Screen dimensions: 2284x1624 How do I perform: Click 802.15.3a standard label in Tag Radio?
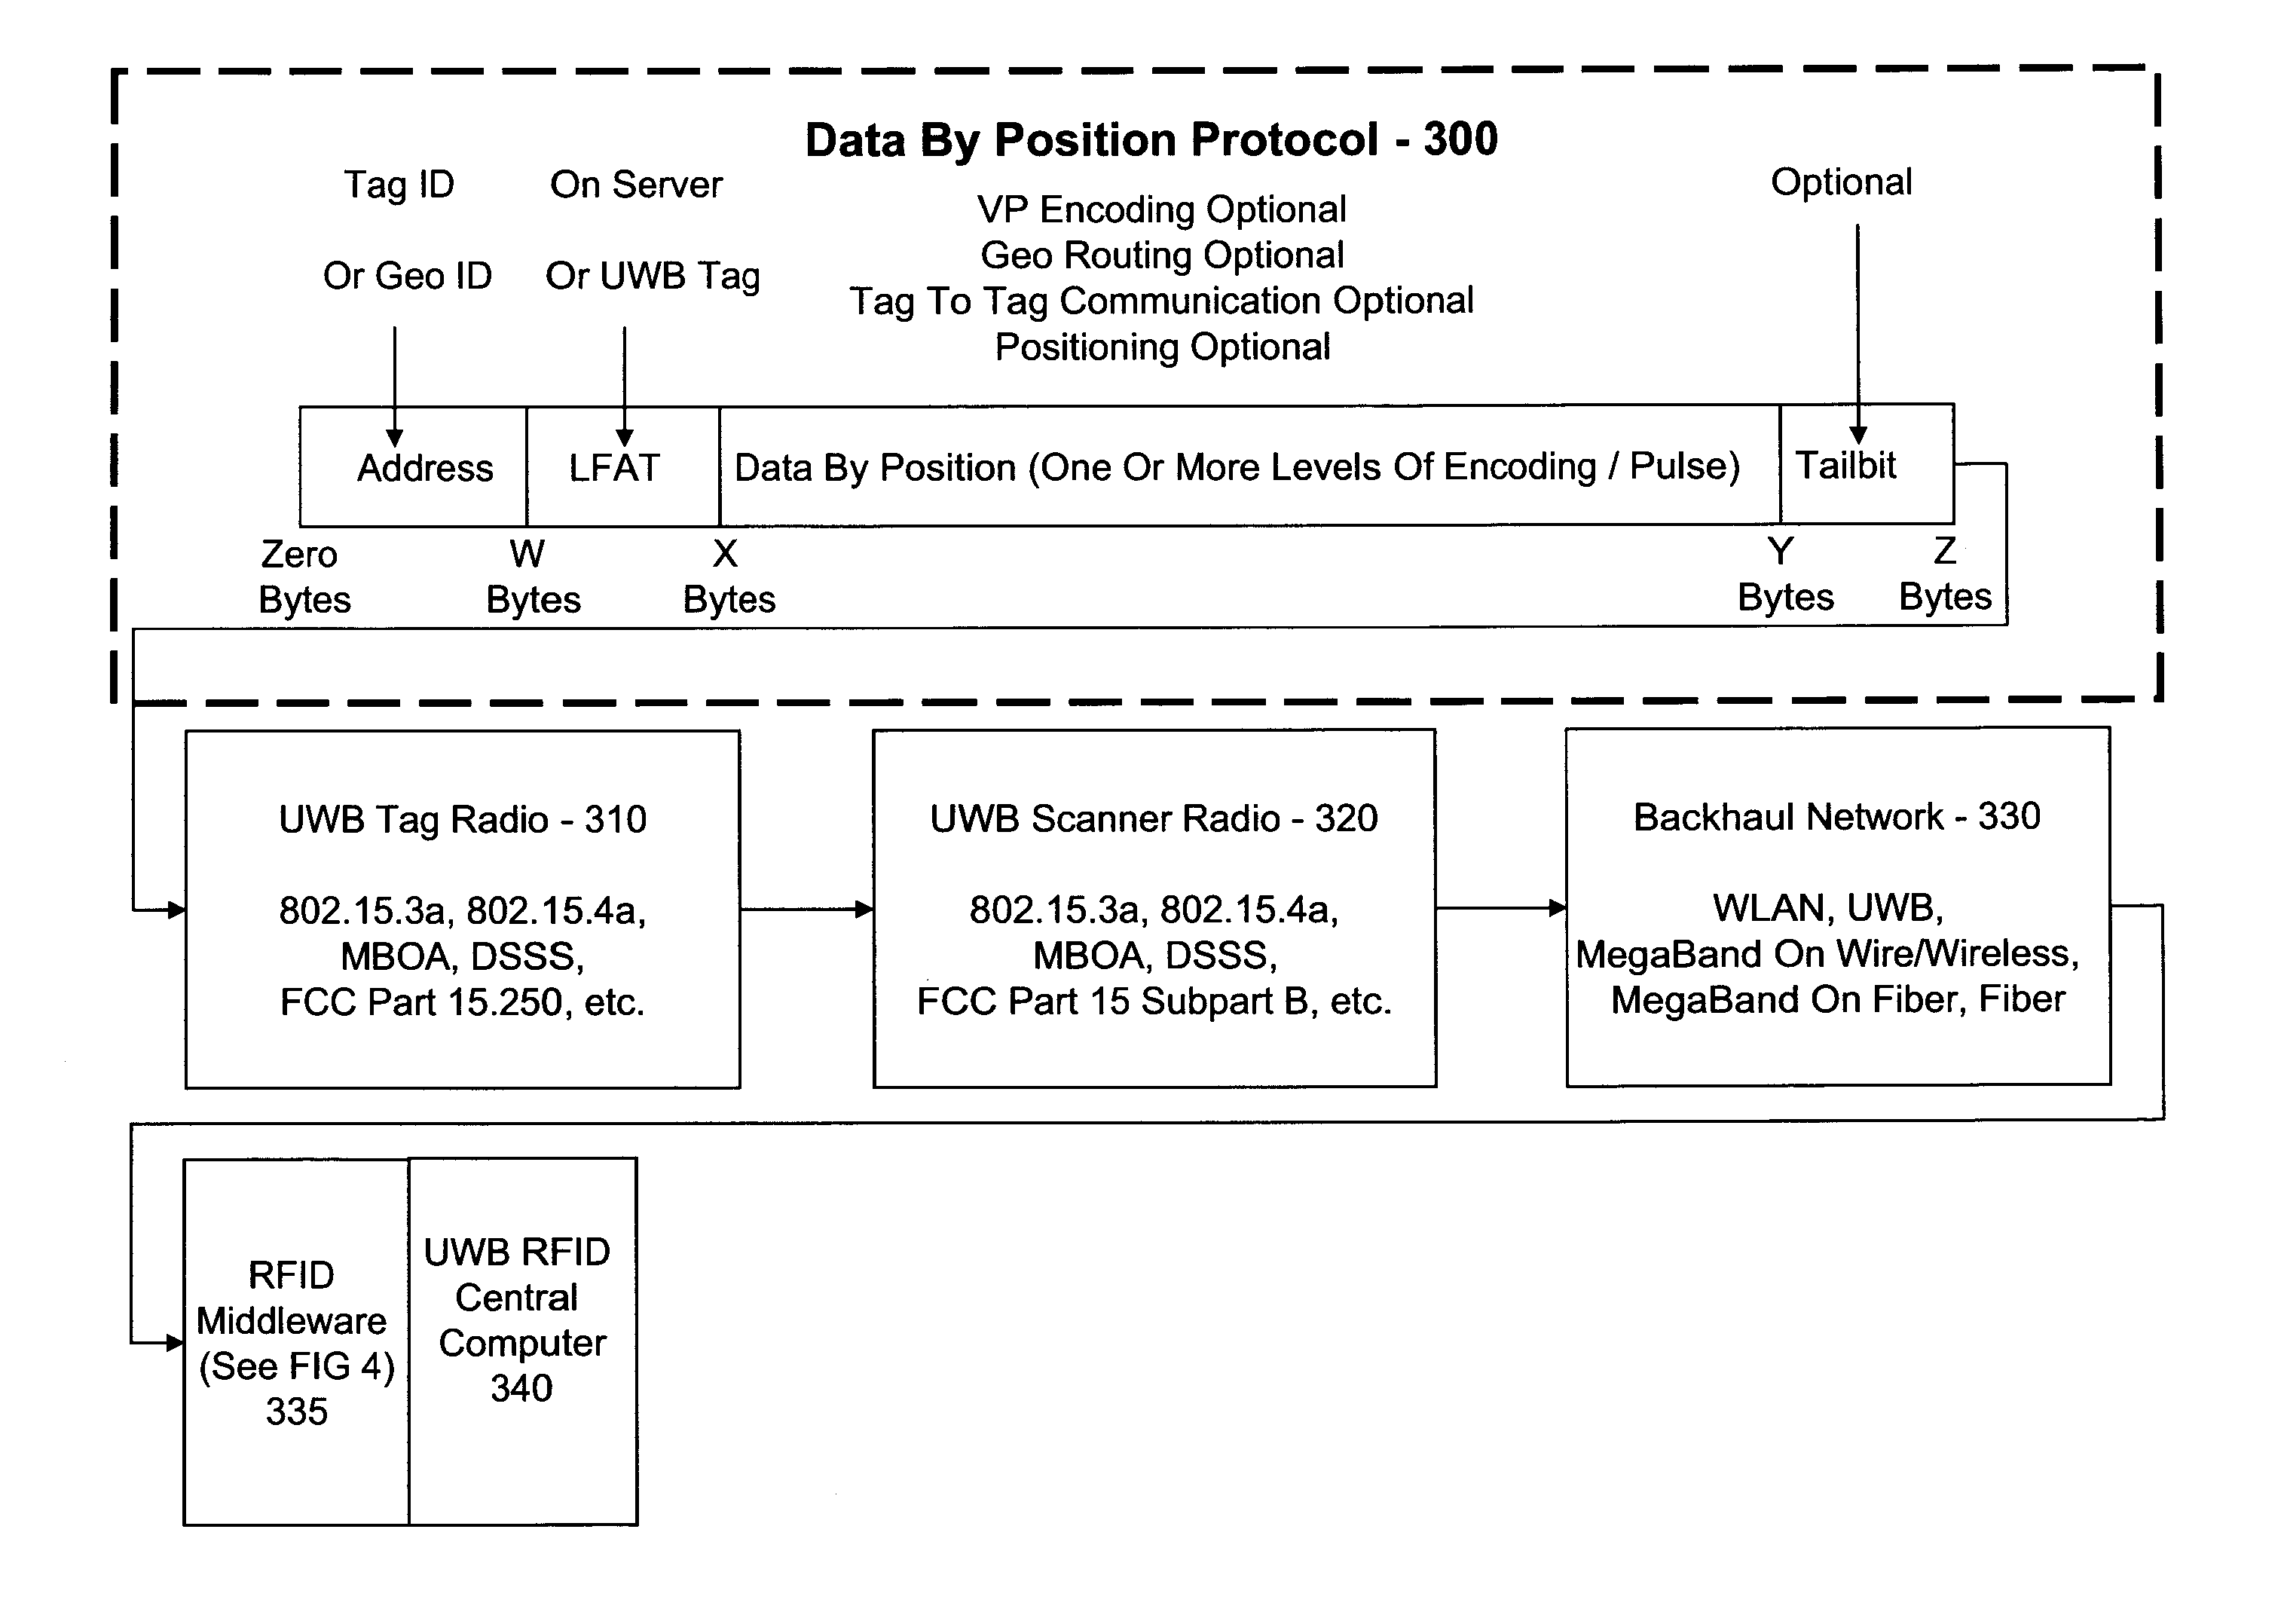(x=341, y=898)
